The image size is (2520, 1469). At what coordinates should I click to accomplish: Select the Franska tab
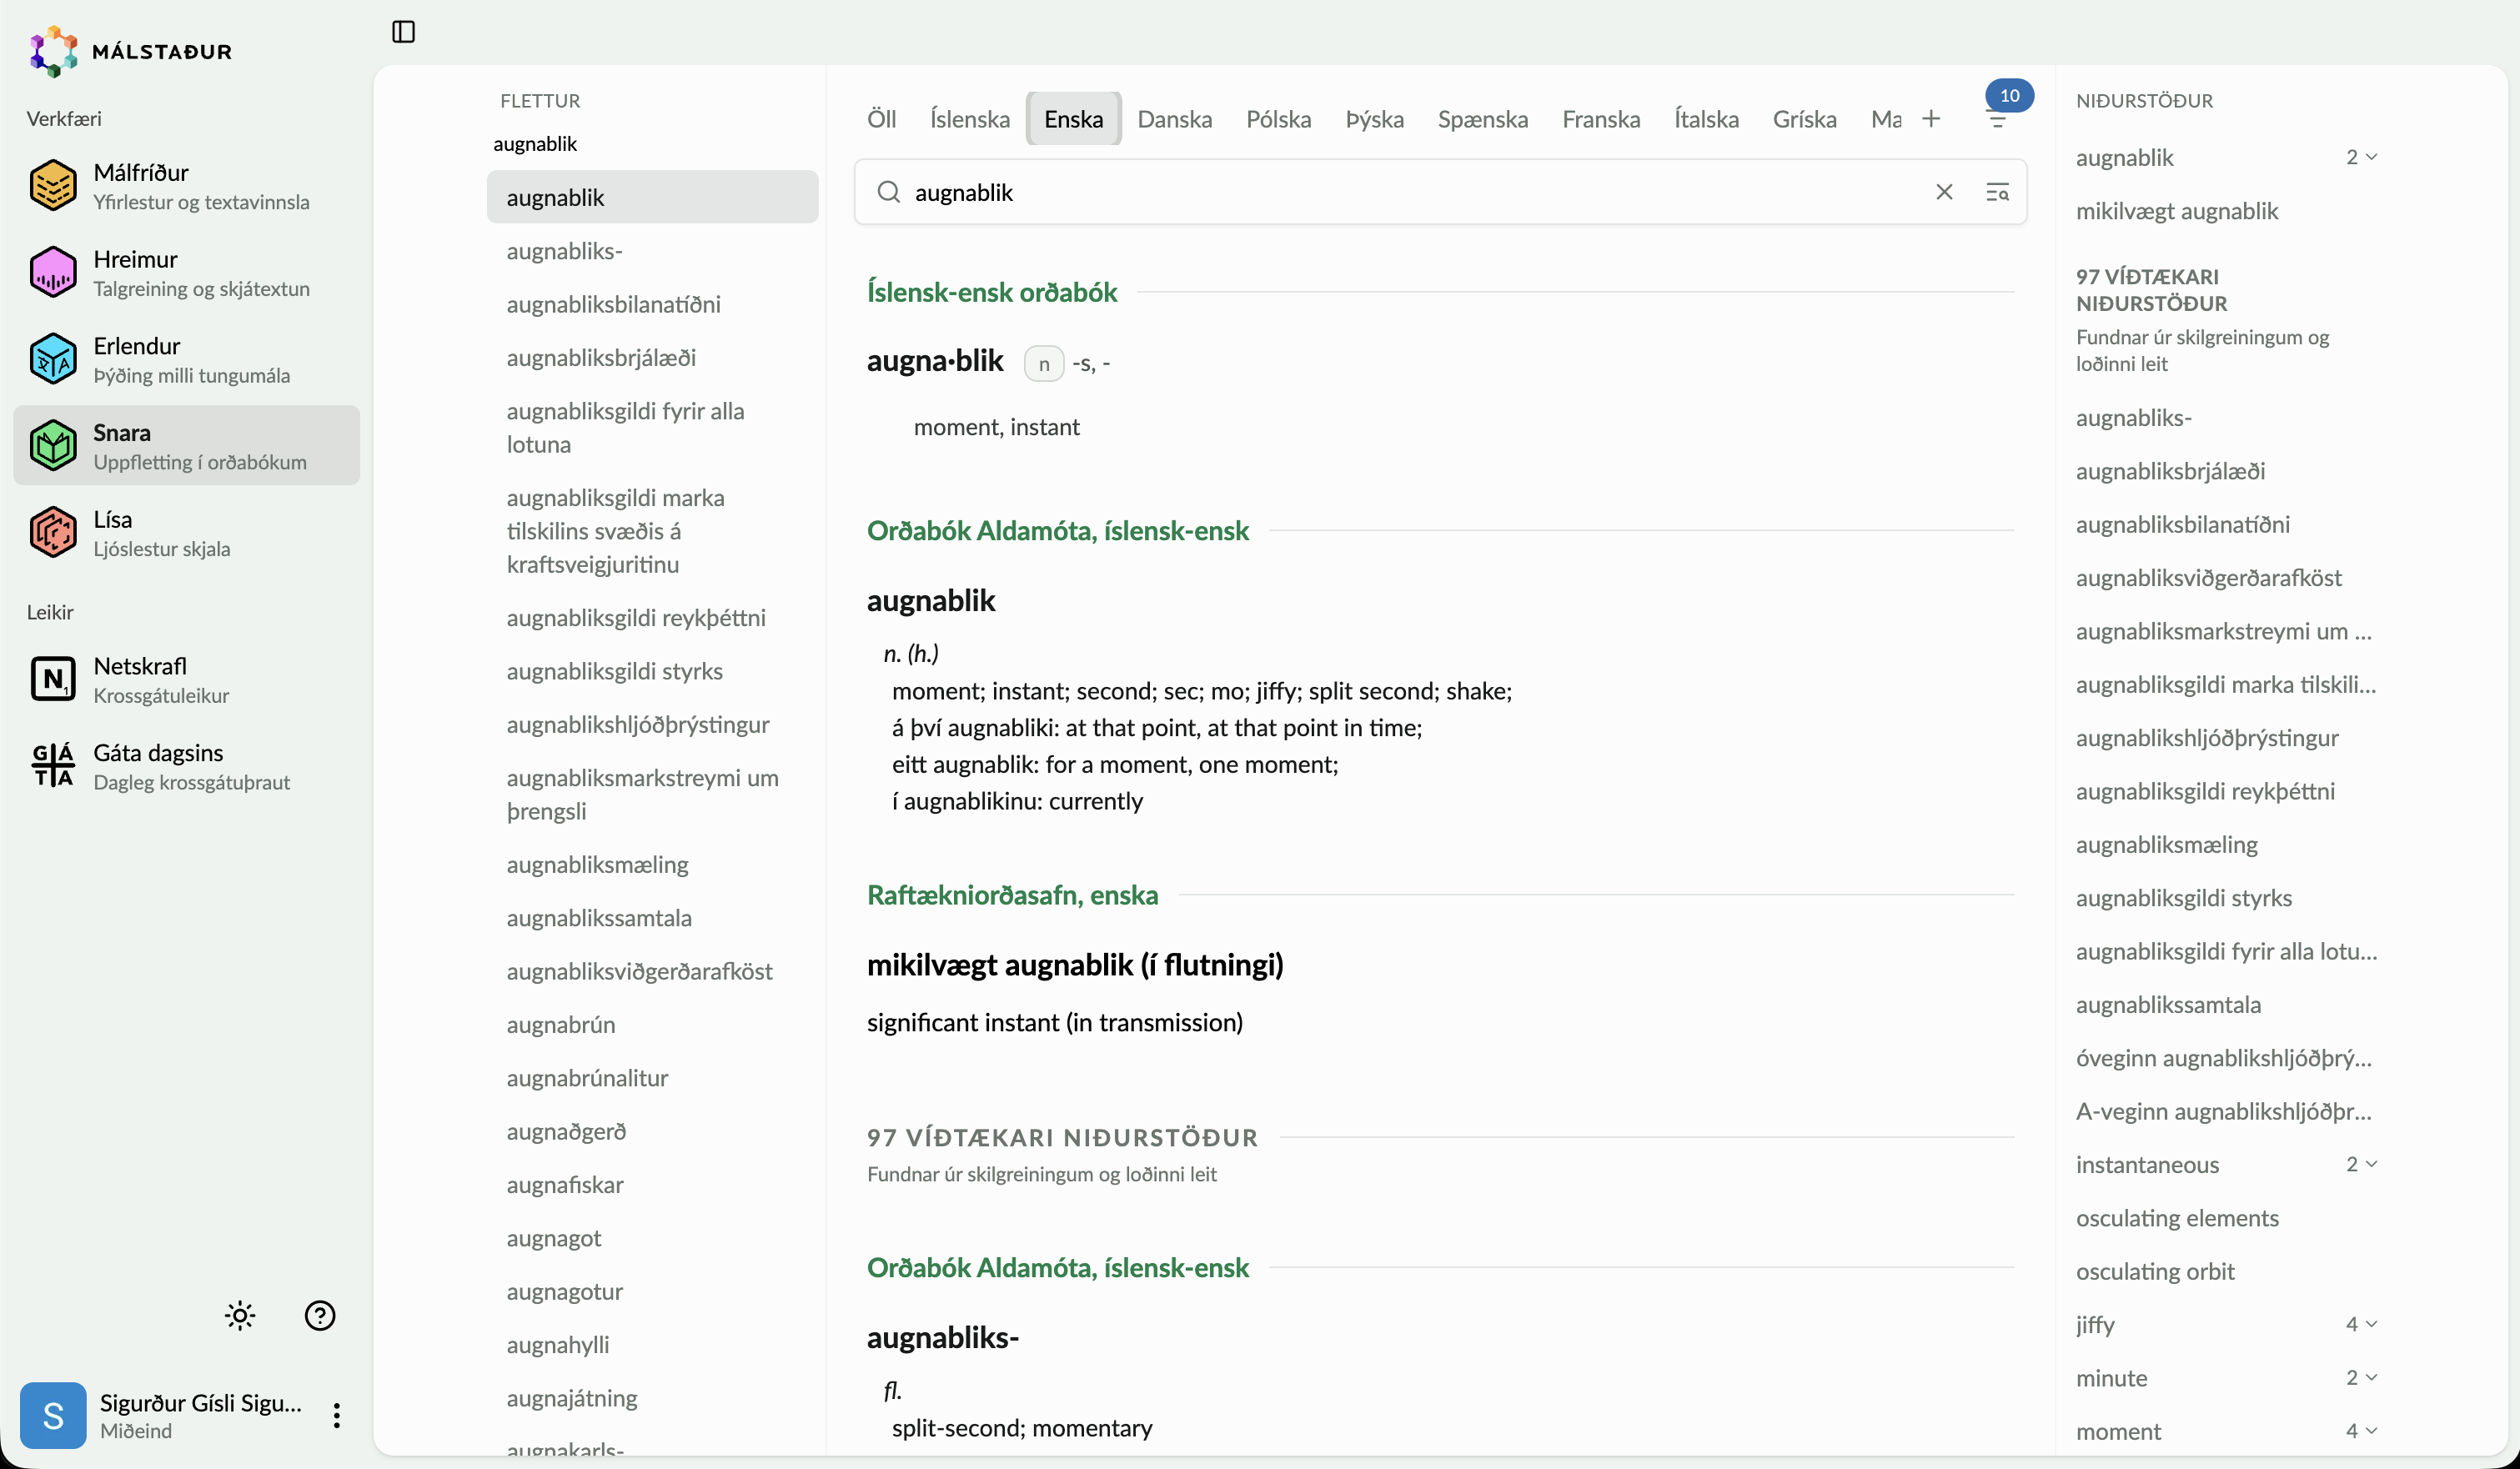tap(1601, 119)
